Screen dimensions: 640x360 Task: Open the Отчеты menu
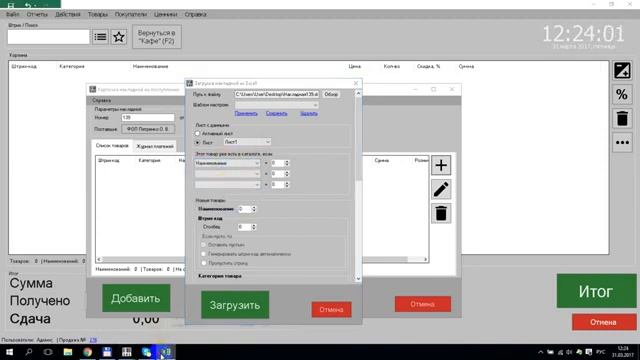37,14
